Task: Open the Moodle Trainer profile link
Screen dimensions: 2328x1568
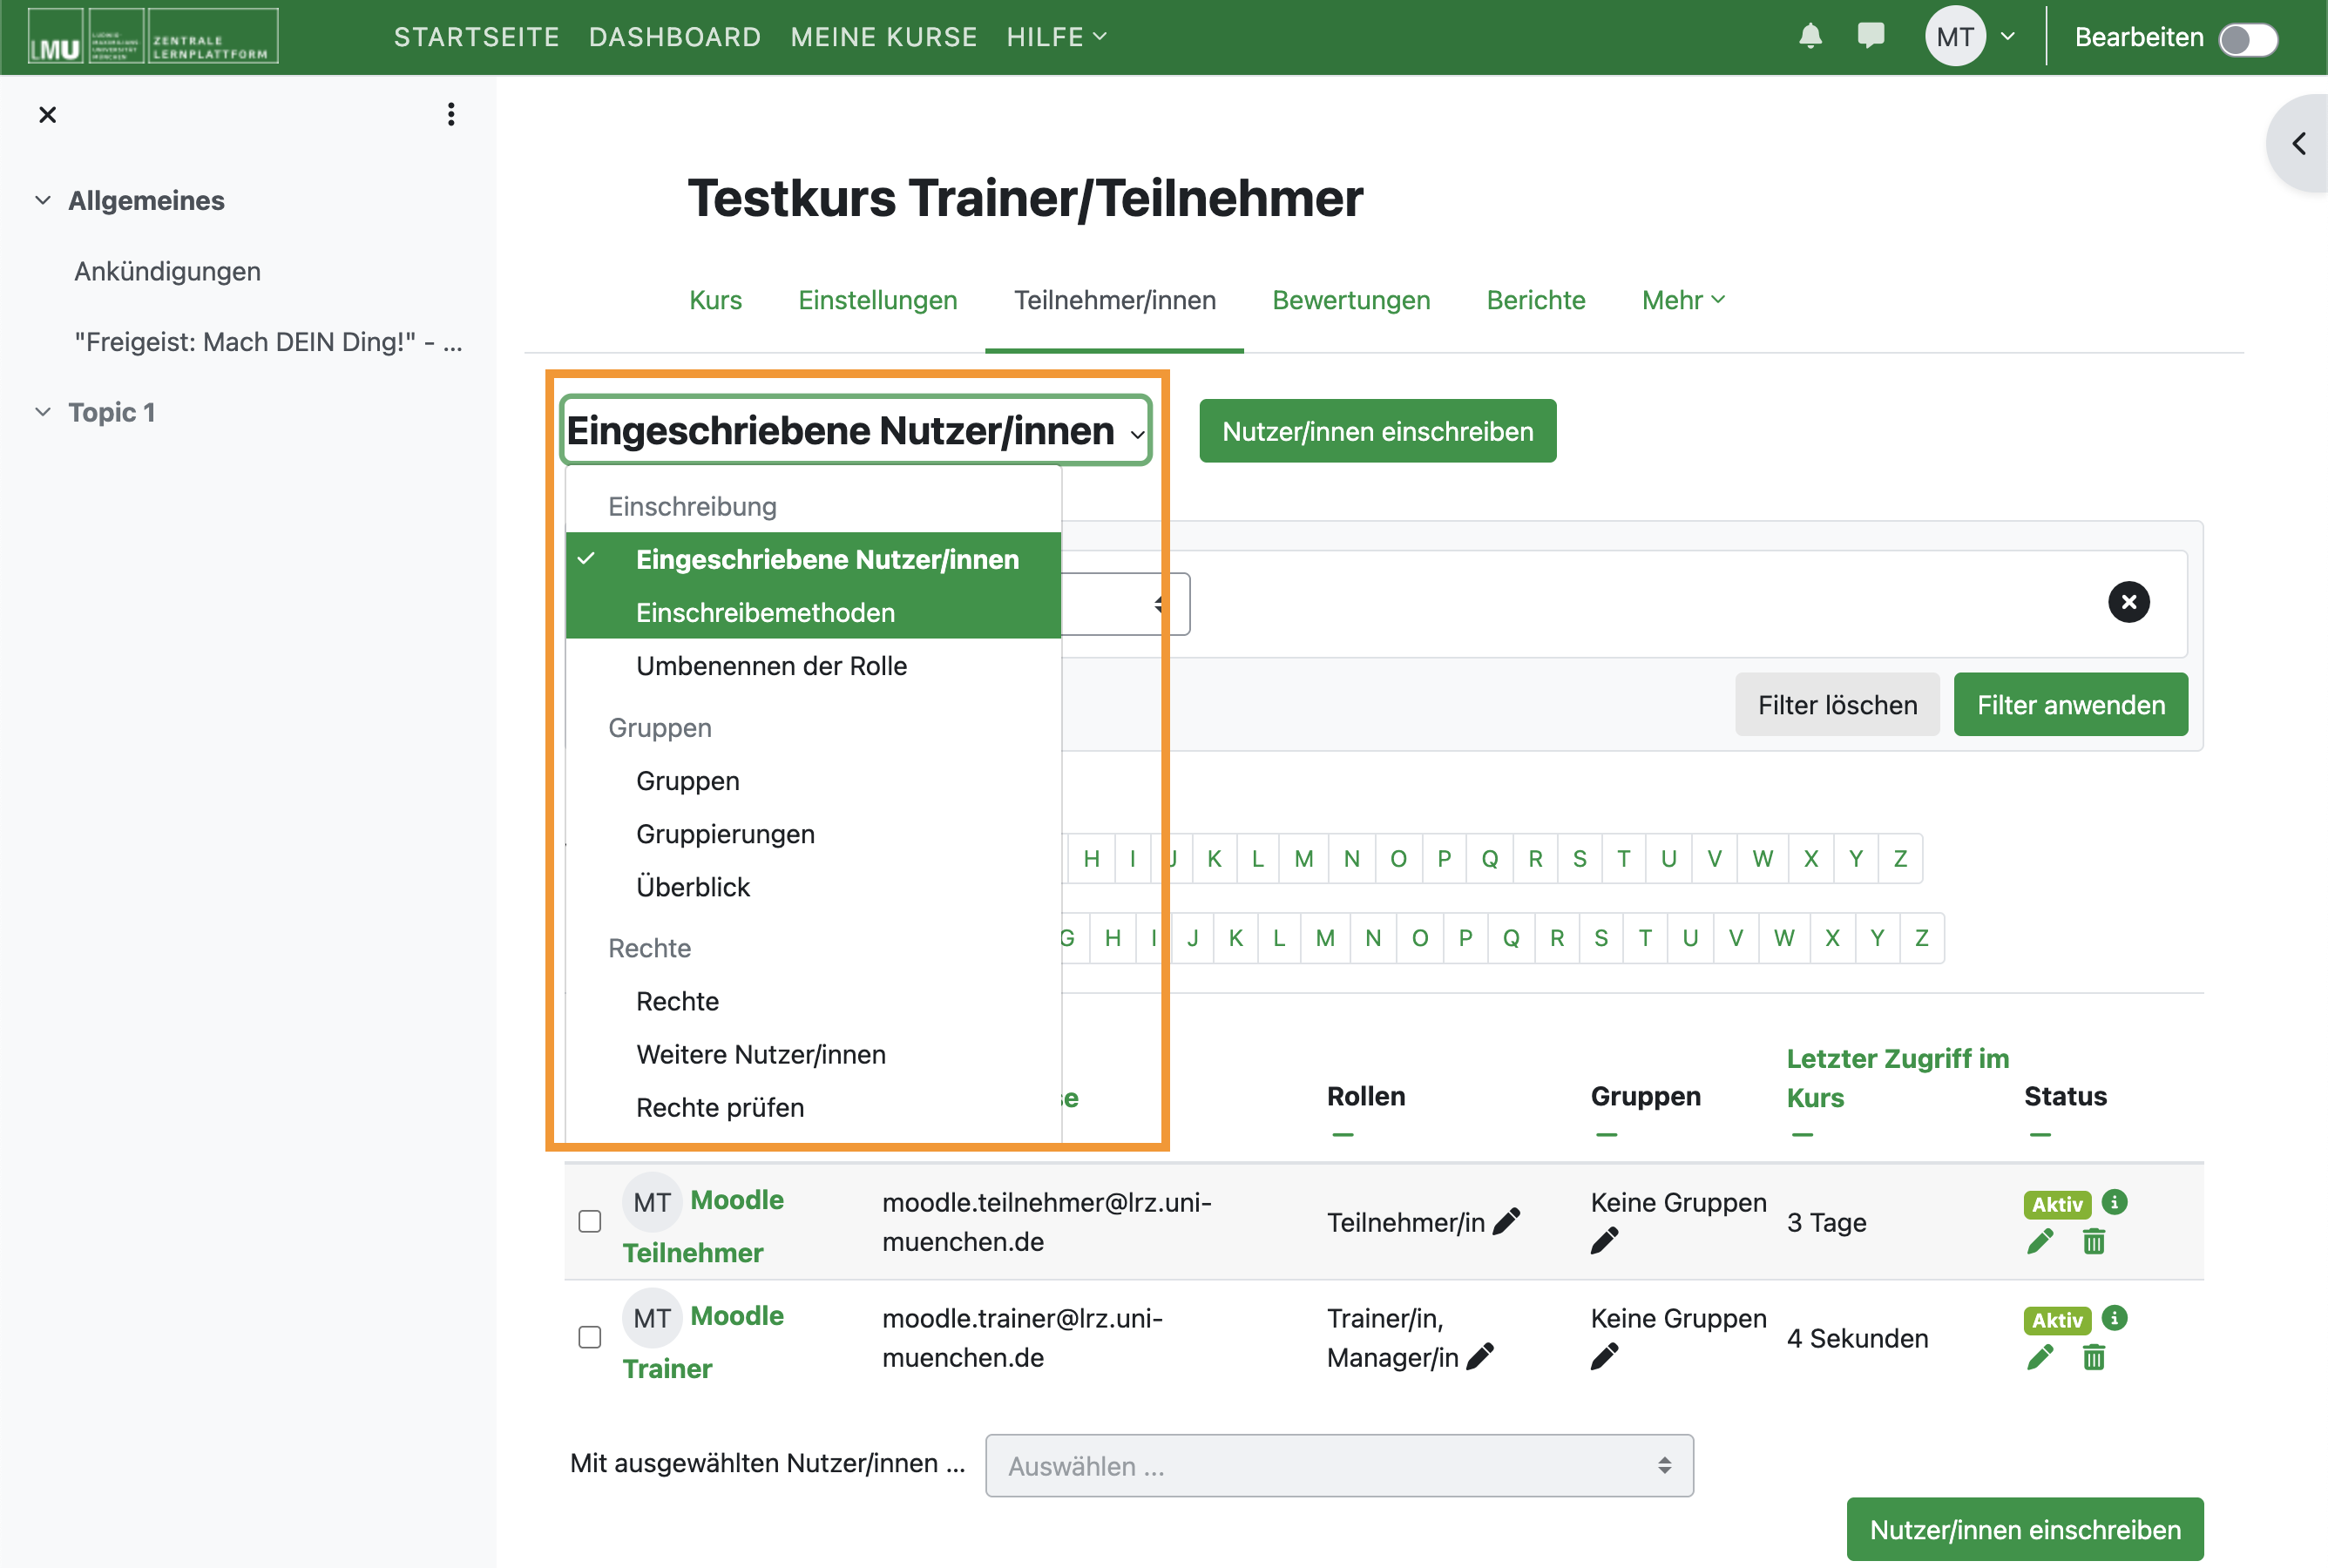Action: click(702, 1341)
